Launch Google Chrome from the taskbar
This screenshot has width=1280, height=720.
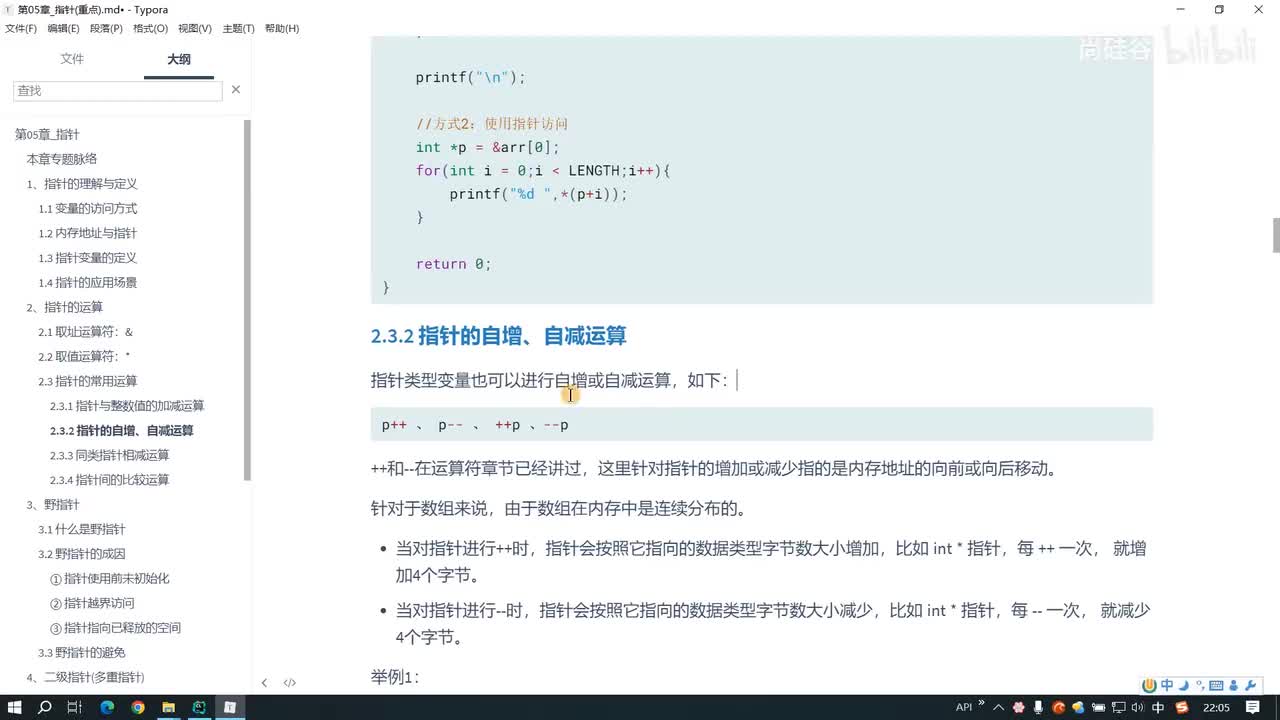pos(138,707)
